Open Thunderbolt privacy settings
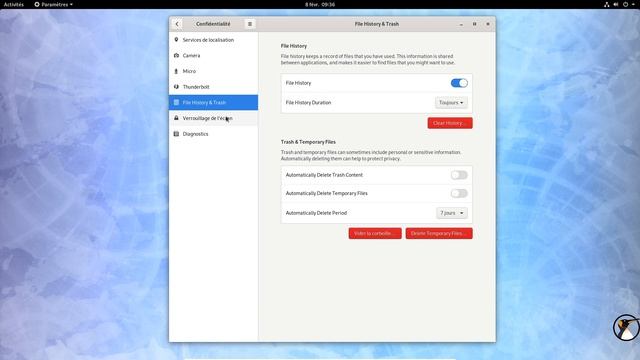 click(x=213, y=87)
